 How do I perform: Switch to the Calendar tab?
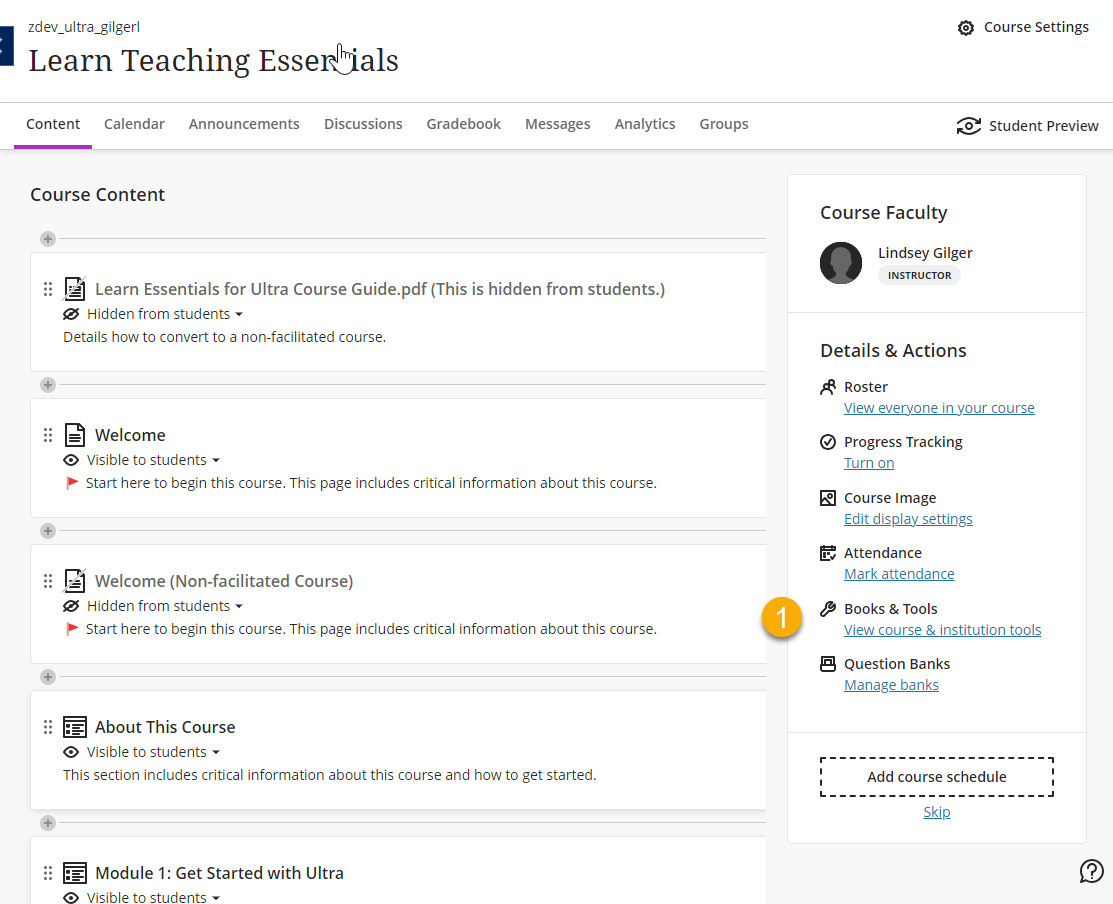[134, 124]
